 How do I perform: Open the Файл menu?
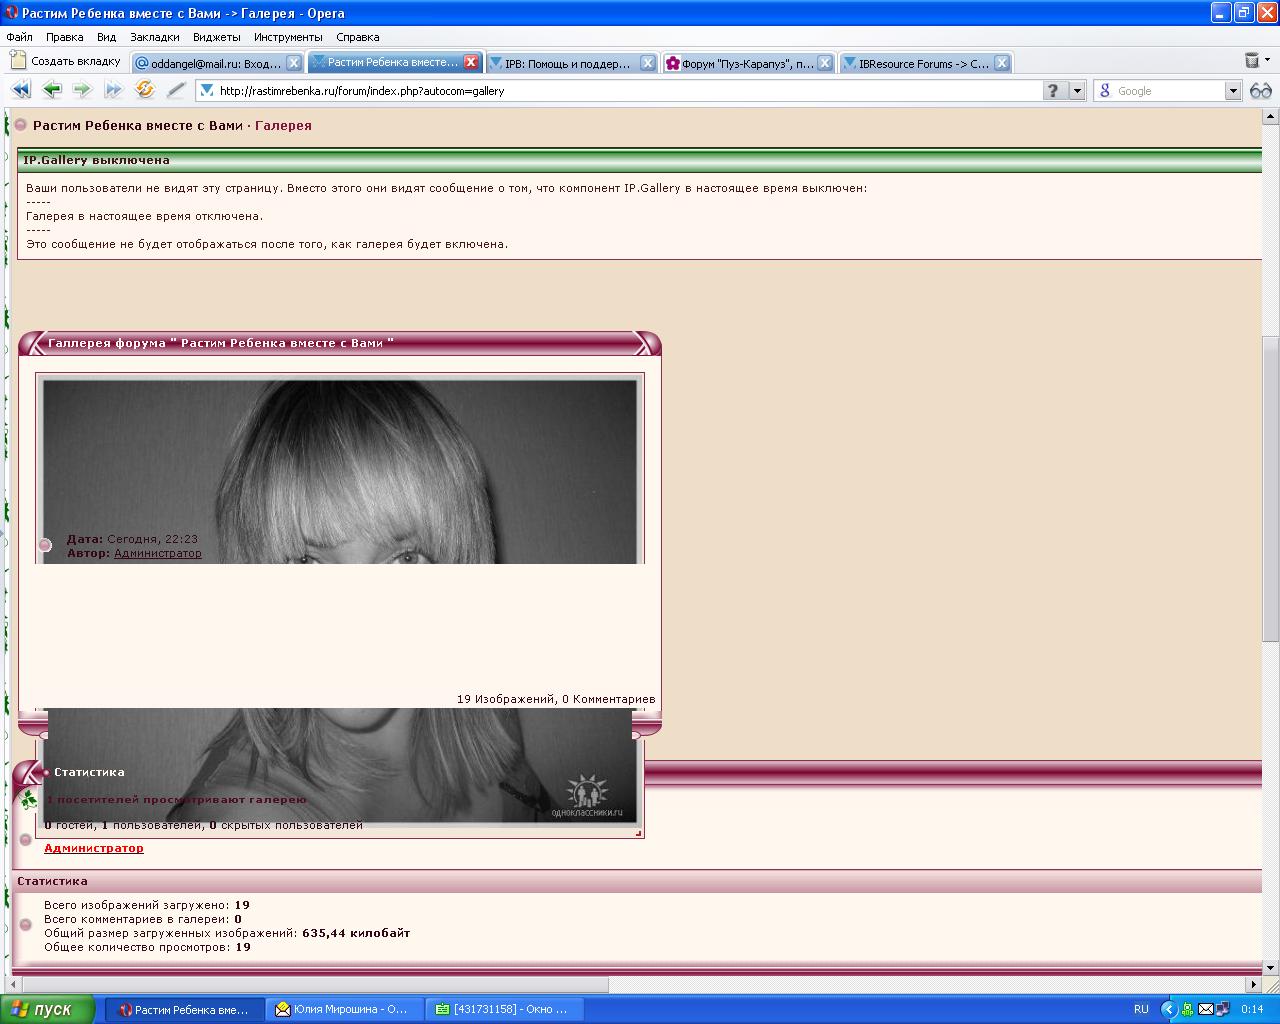(x=19, y=37)
